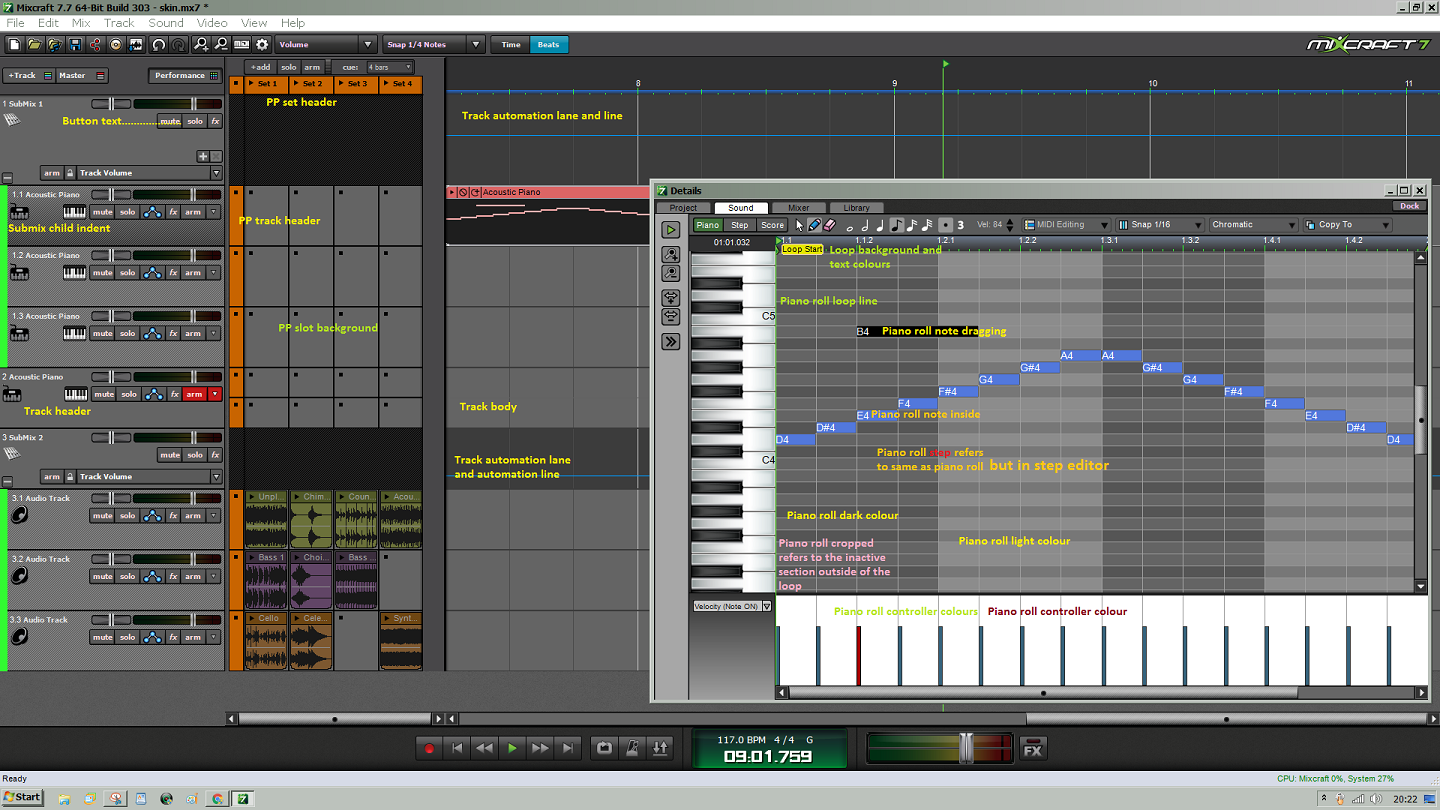Click piano roll zoom in icon on left strip

click(x=670, y=255)
